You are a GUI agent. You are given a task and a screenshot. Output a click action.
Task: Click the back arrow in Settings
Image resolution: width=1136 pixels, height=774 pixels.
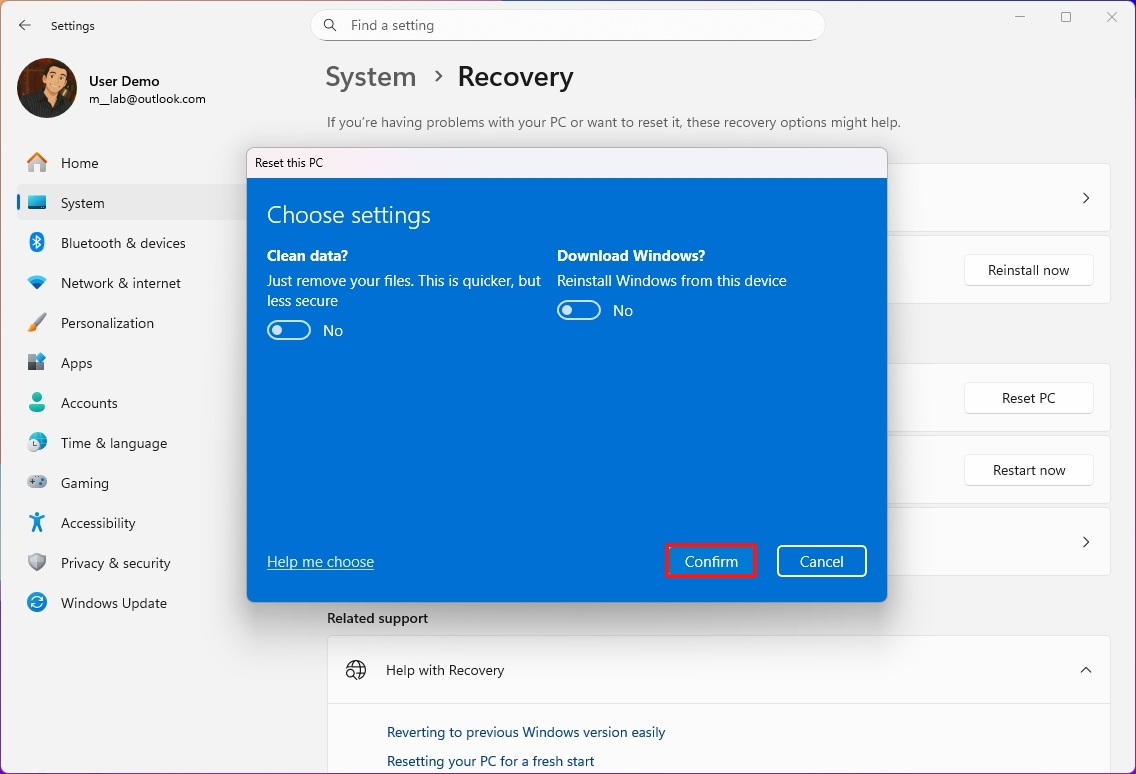pyautogui.click(x=25, y=26)
